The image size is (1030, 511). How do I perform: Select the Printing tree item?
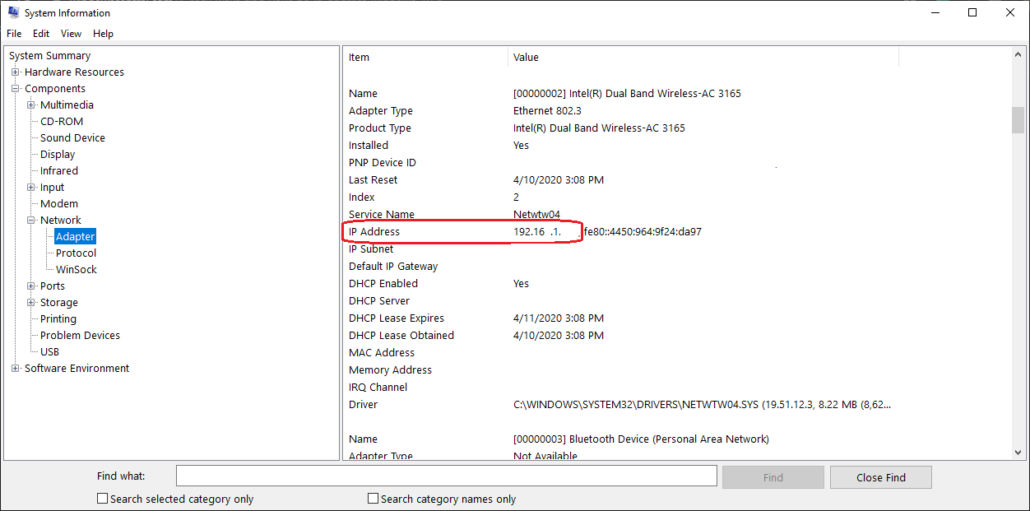coord(58,319)
